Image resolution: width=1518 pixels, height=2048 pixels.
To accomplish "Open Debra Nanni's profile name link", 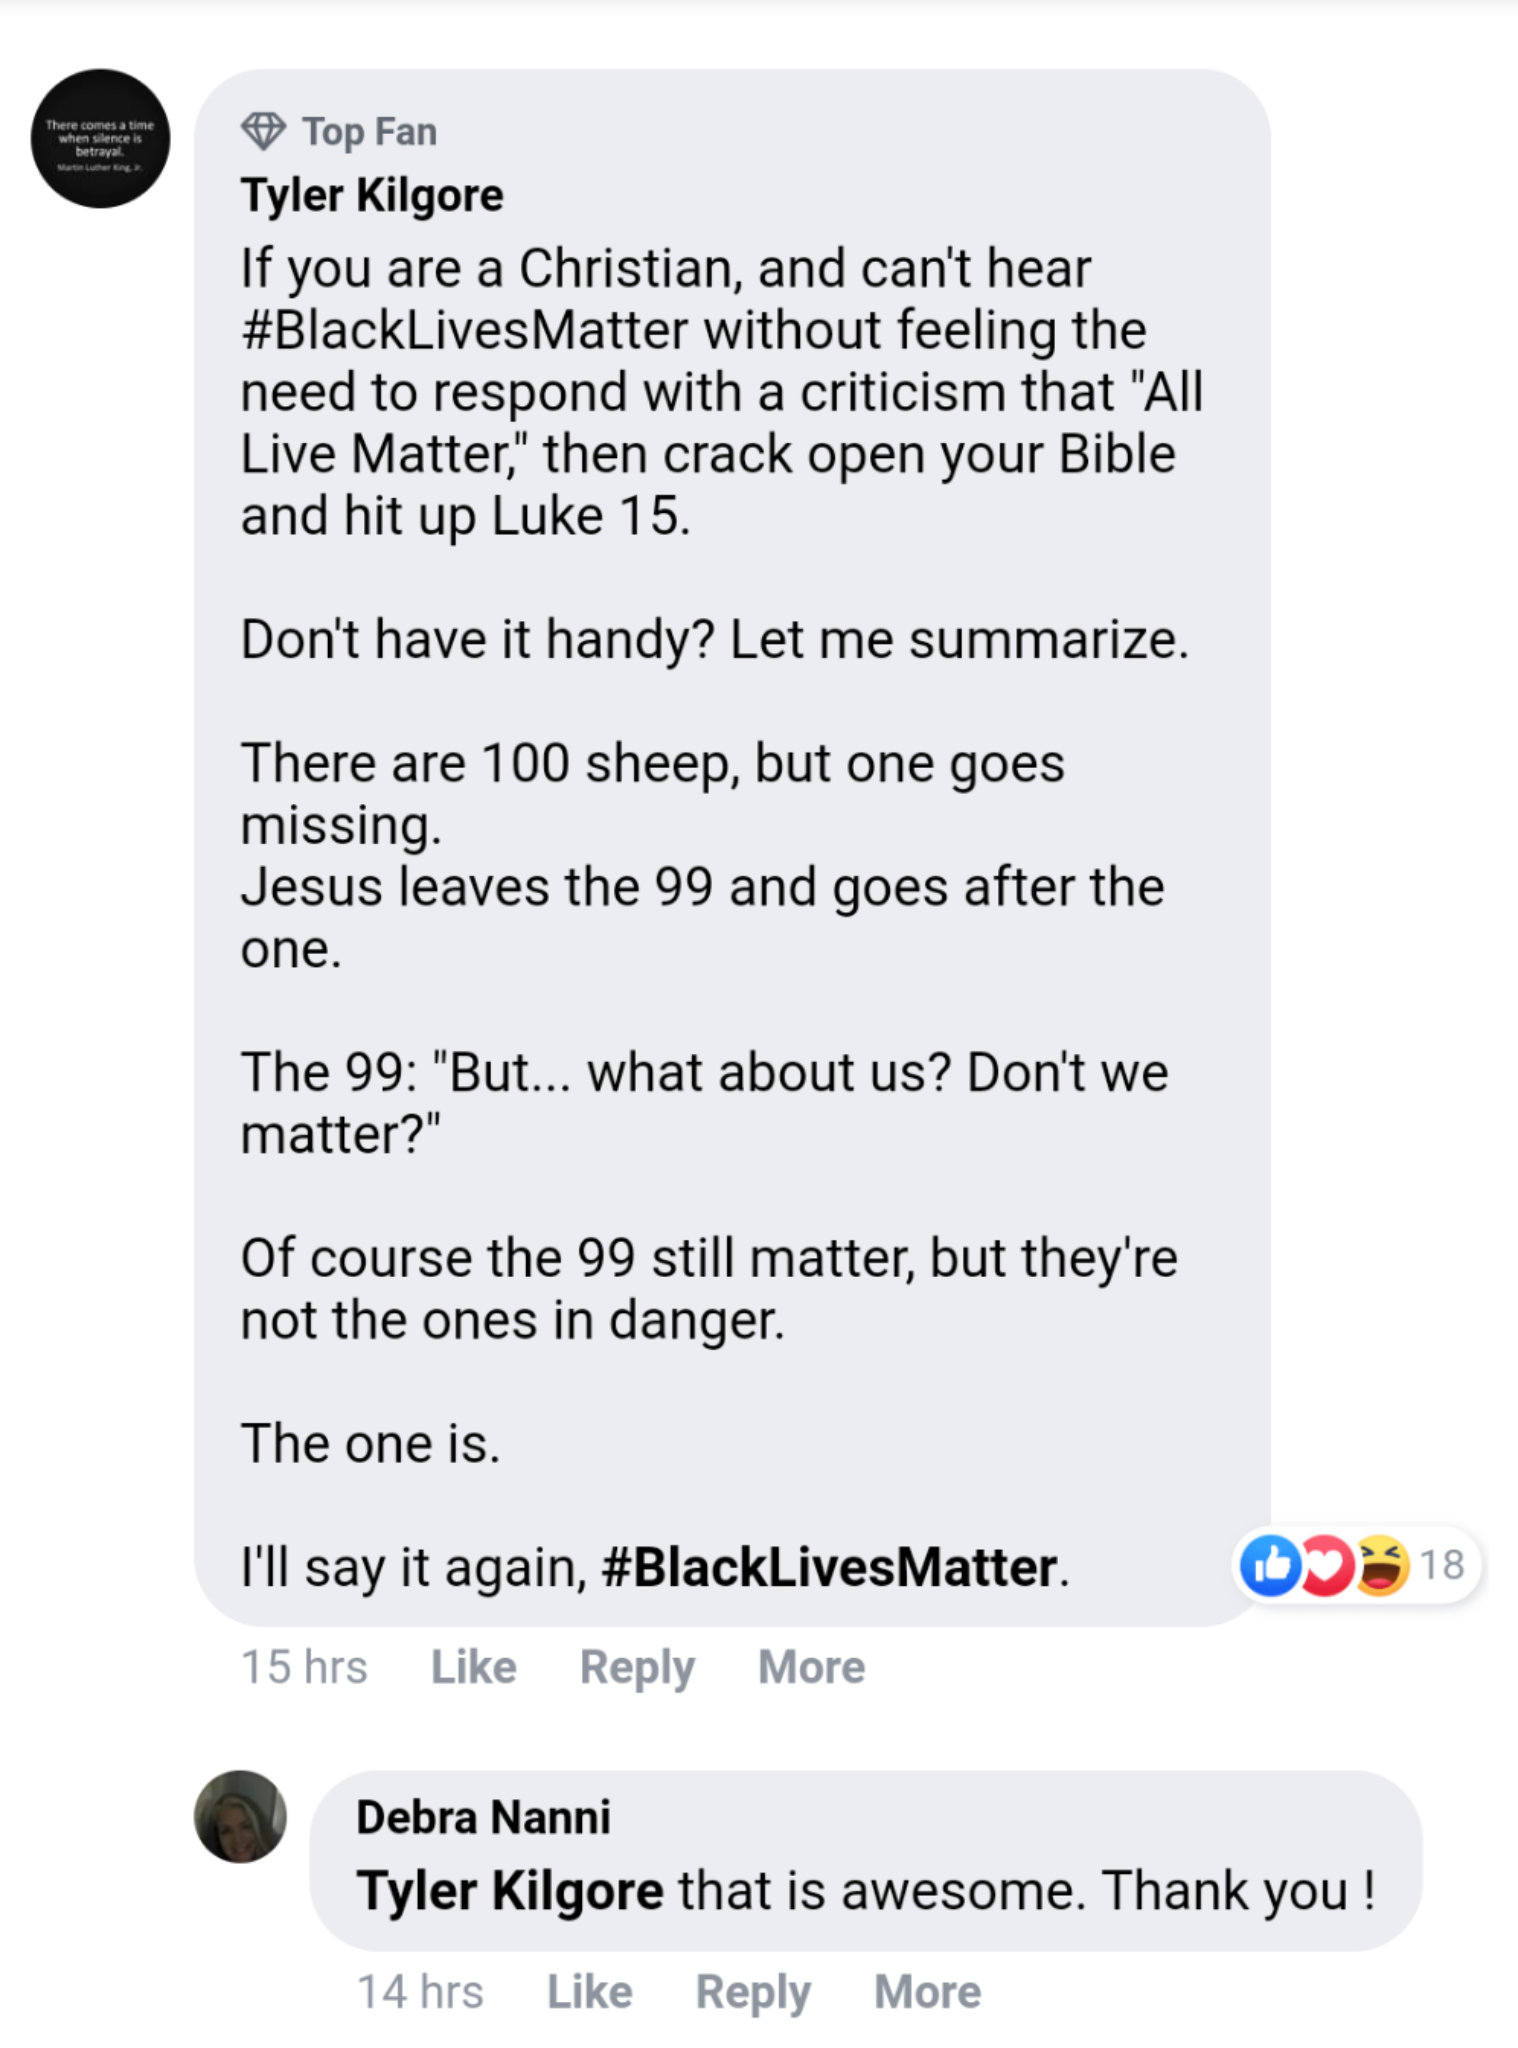I will pyautogui.click(x=483, y=1817).
